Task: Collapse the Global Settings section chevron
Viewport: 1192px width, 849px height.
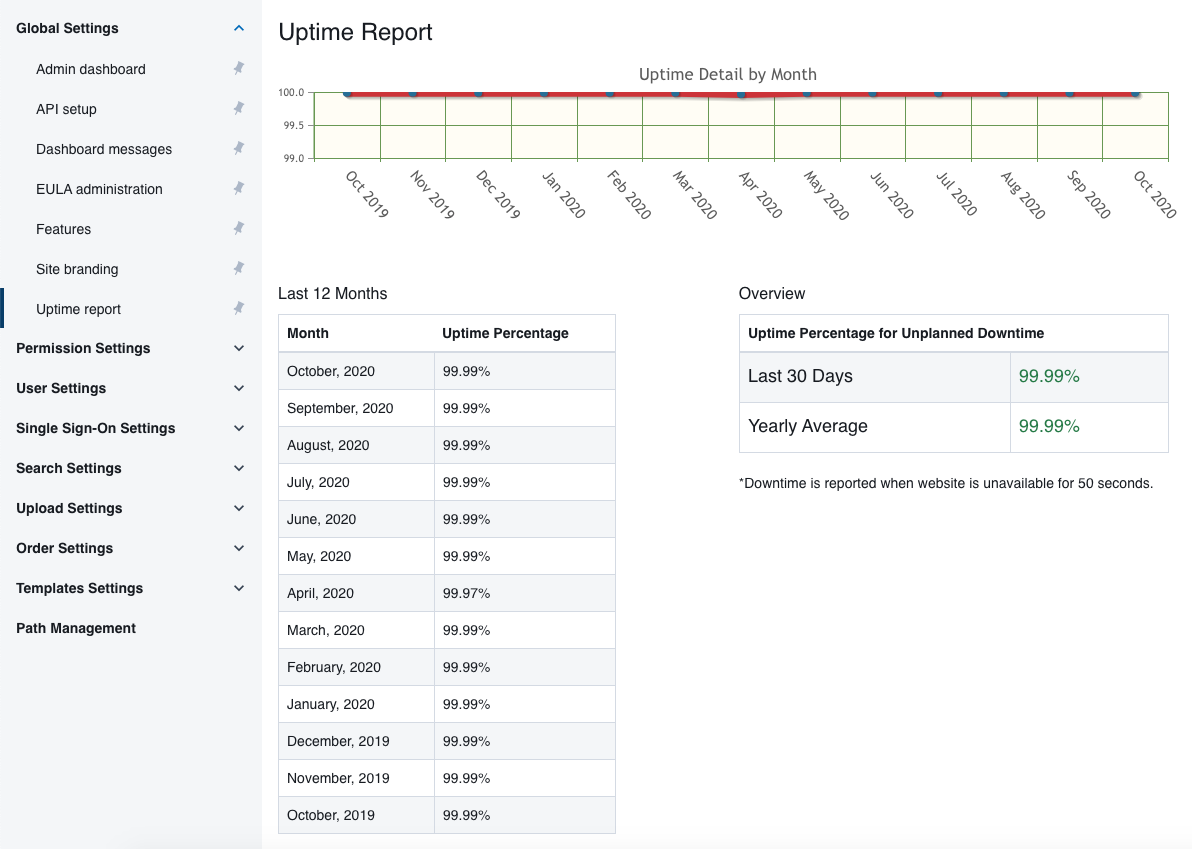Action: click(x=239, y=28)
